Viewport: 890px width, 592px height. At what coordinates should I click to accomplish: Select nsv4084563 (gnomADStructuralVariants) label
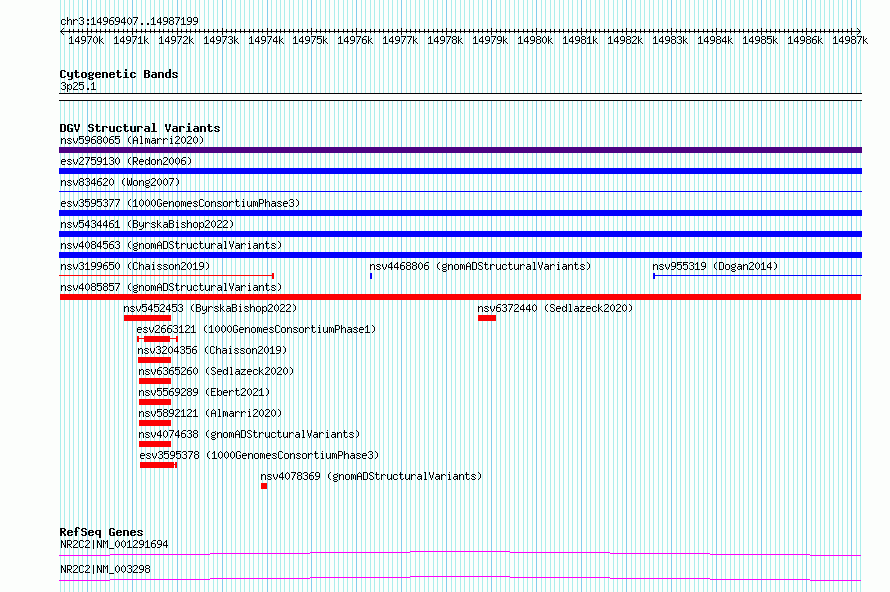click(x=171, y=245)
